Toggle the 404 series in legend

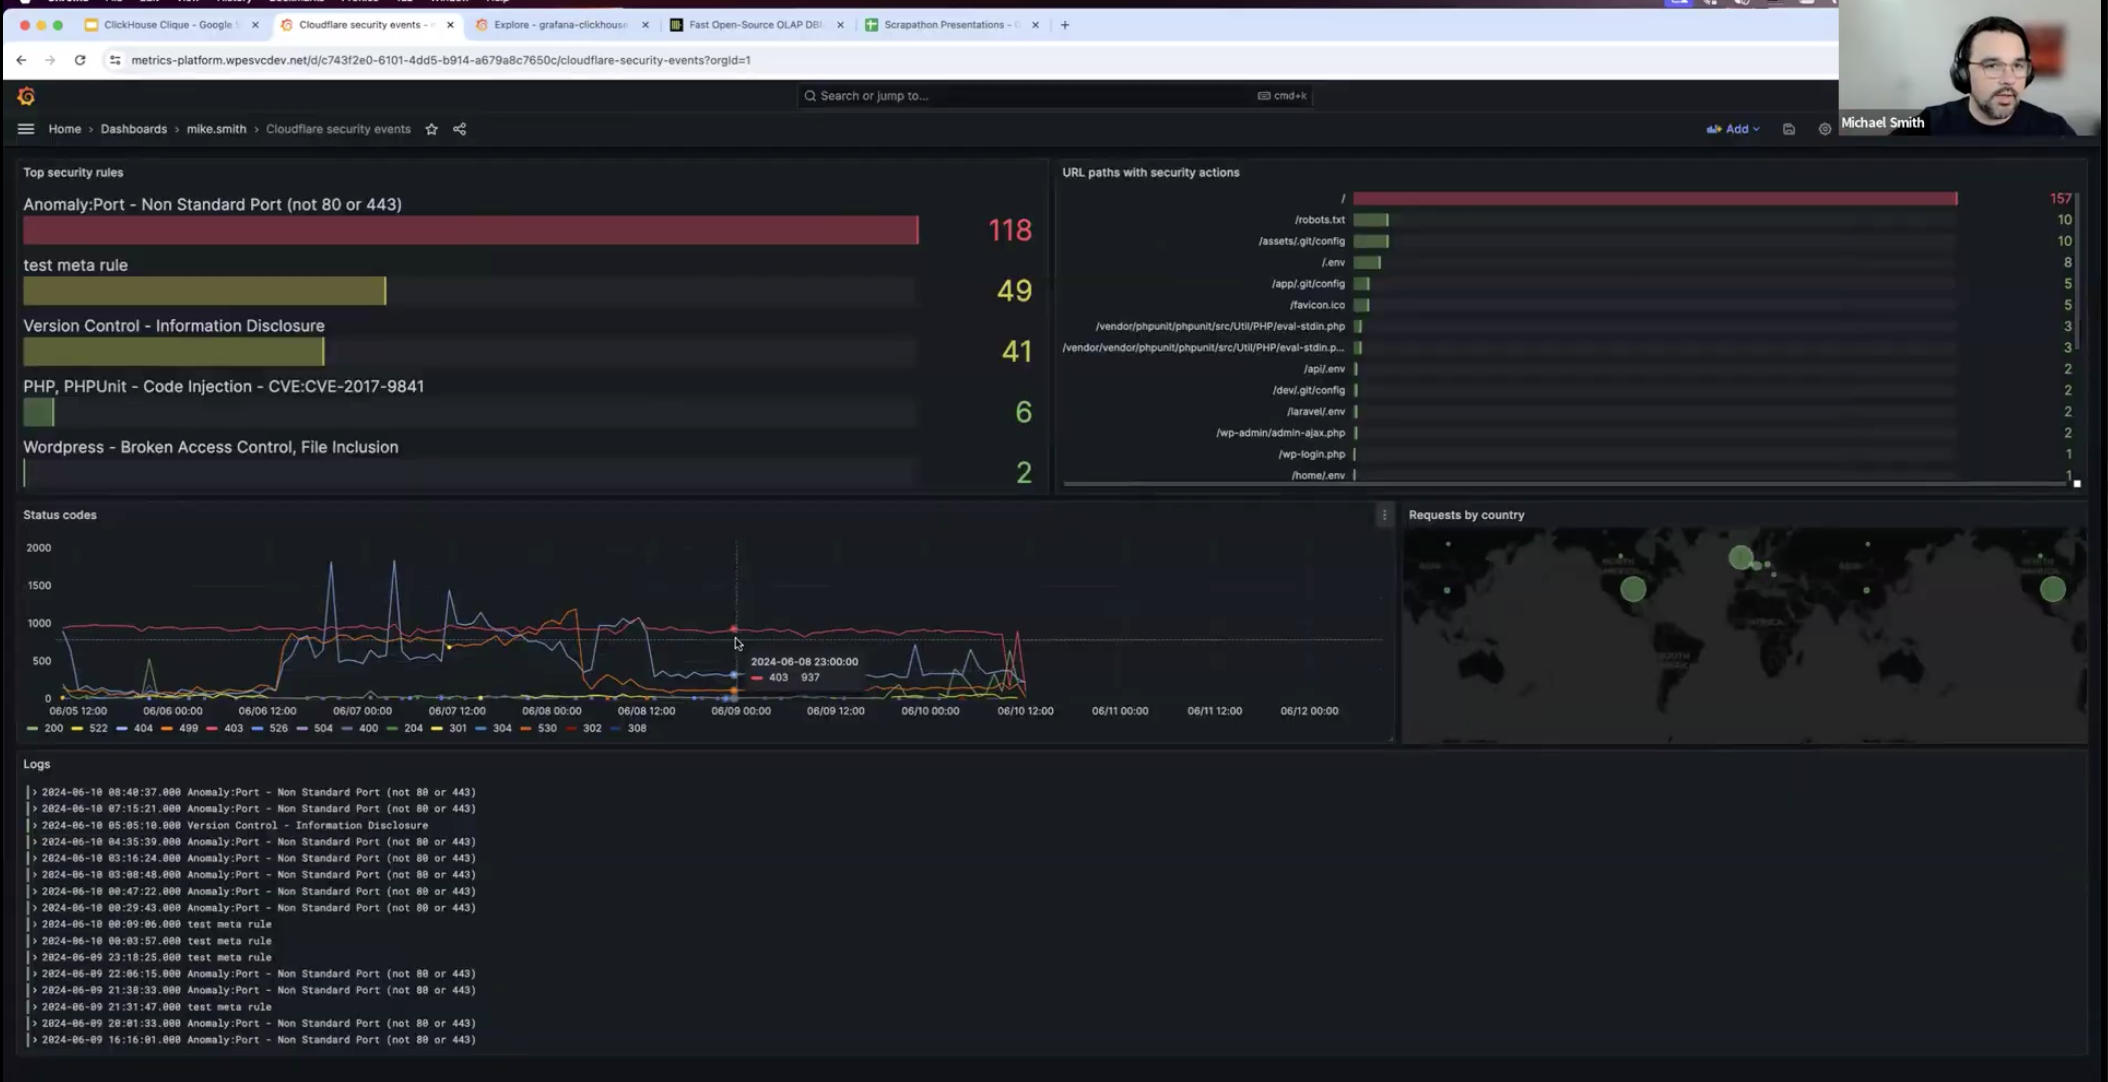point(142,728)
